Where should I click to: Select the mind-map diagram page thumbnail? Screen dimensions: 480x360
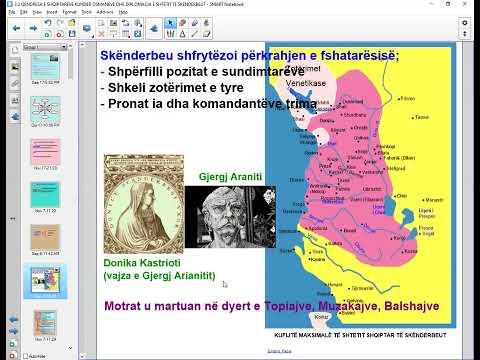pyautogui.click(x=45, y=110)
